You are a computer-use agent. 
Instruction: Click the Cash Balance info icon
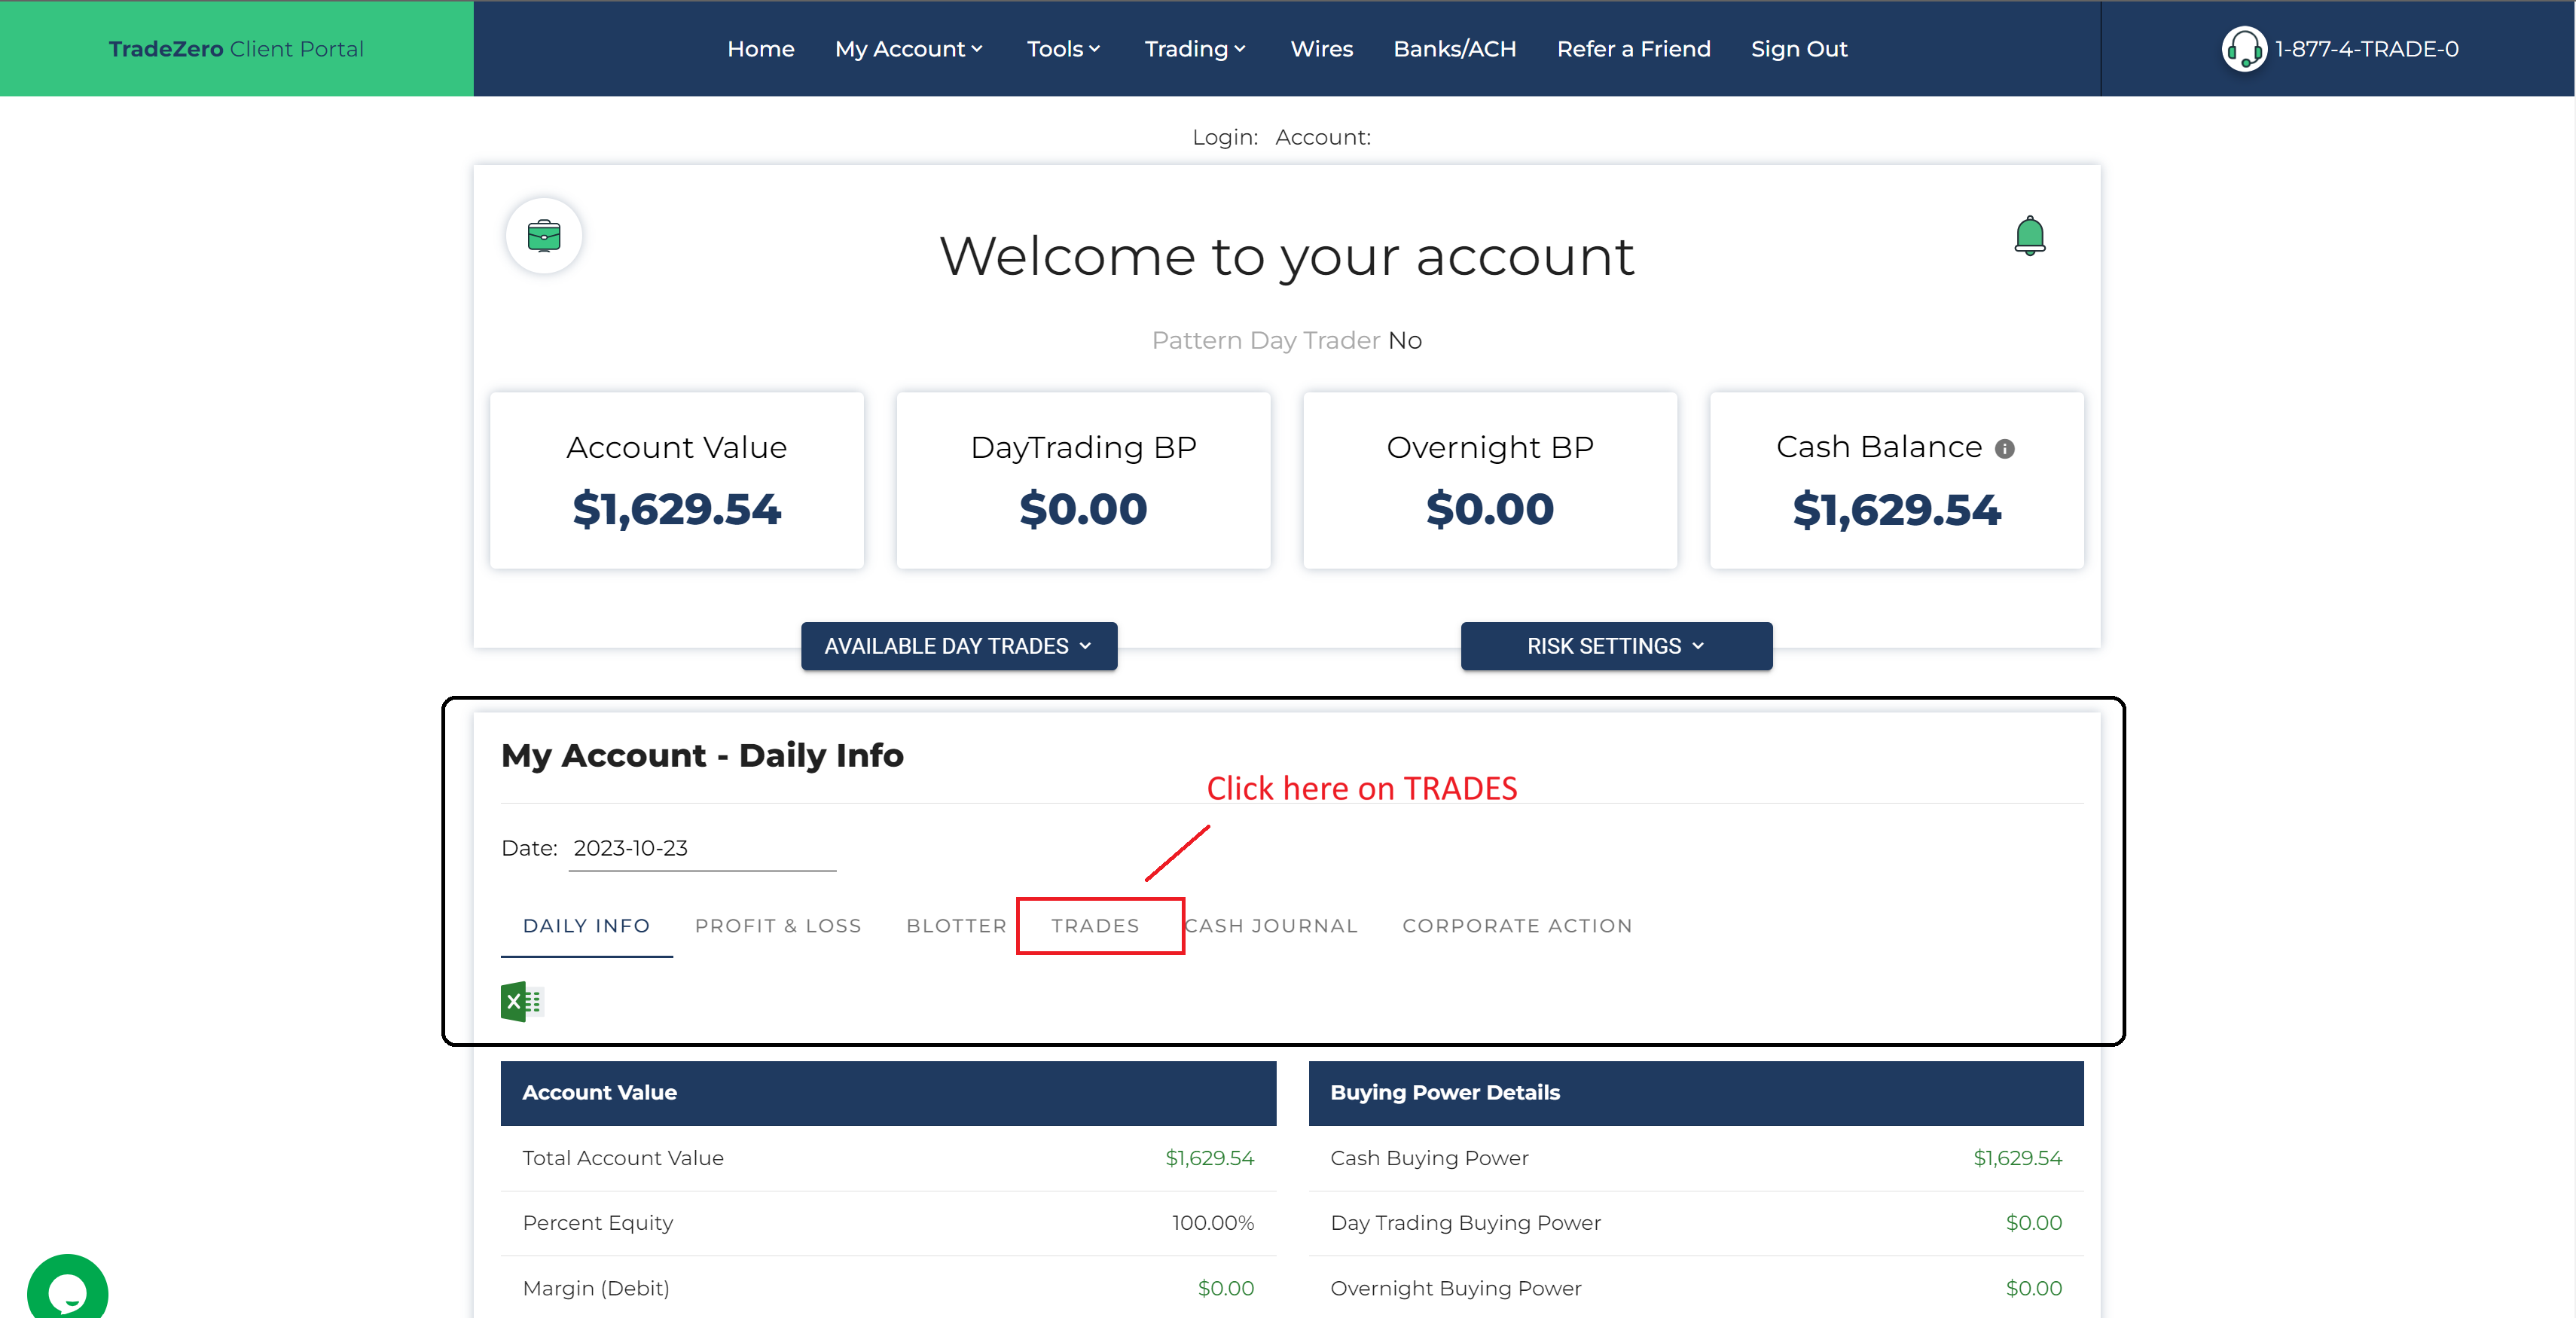click(x=2004, y=449)
